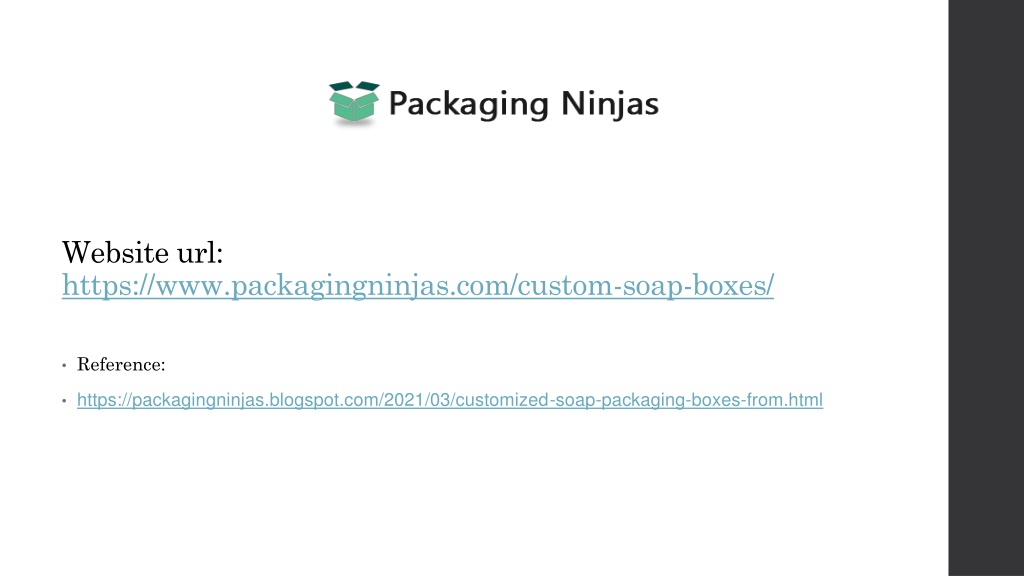
Task: Click the bullet point before "Reference:"
Action: click(x=64, y=365)
